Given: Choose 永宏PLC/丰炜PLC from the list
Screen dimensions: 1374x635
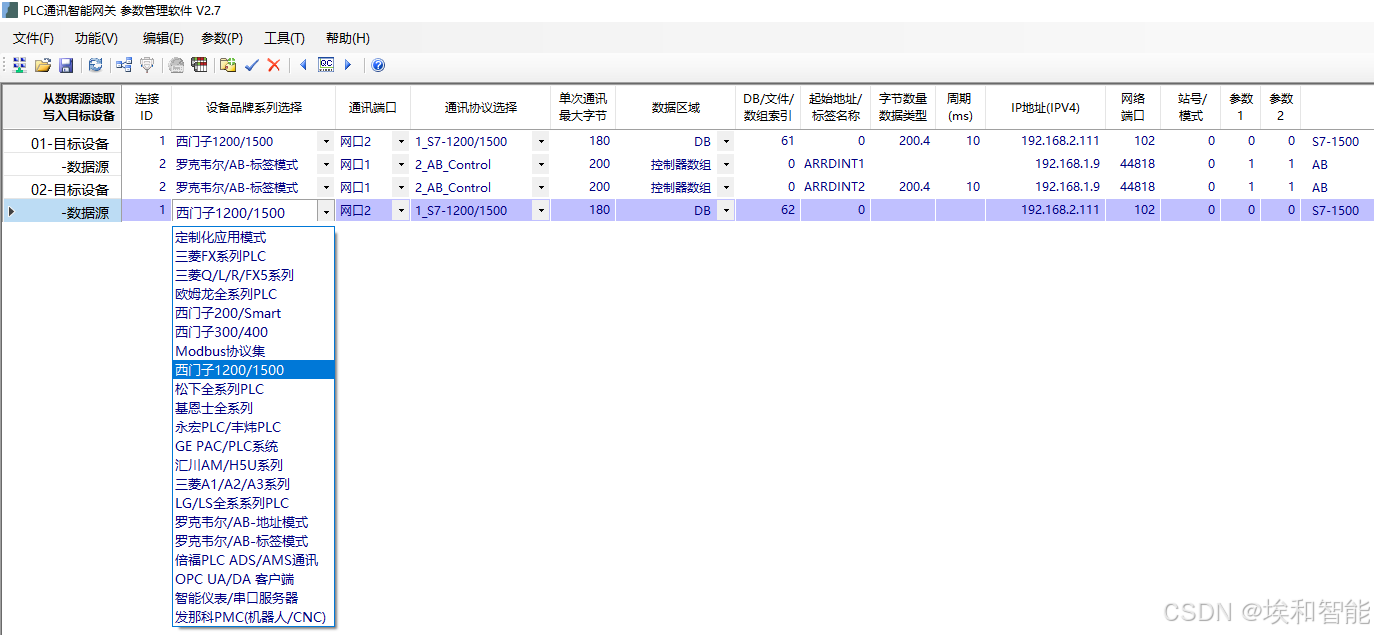Looking at the screenshot, I should pos(254,427).
